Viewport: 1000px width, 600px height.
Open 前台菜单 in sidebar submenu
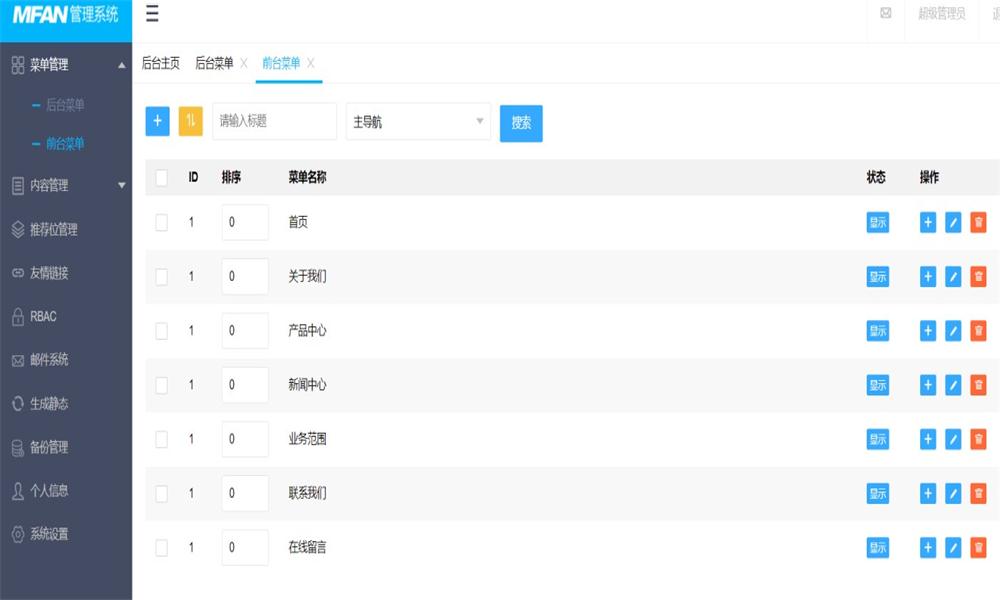click(65, 144)
